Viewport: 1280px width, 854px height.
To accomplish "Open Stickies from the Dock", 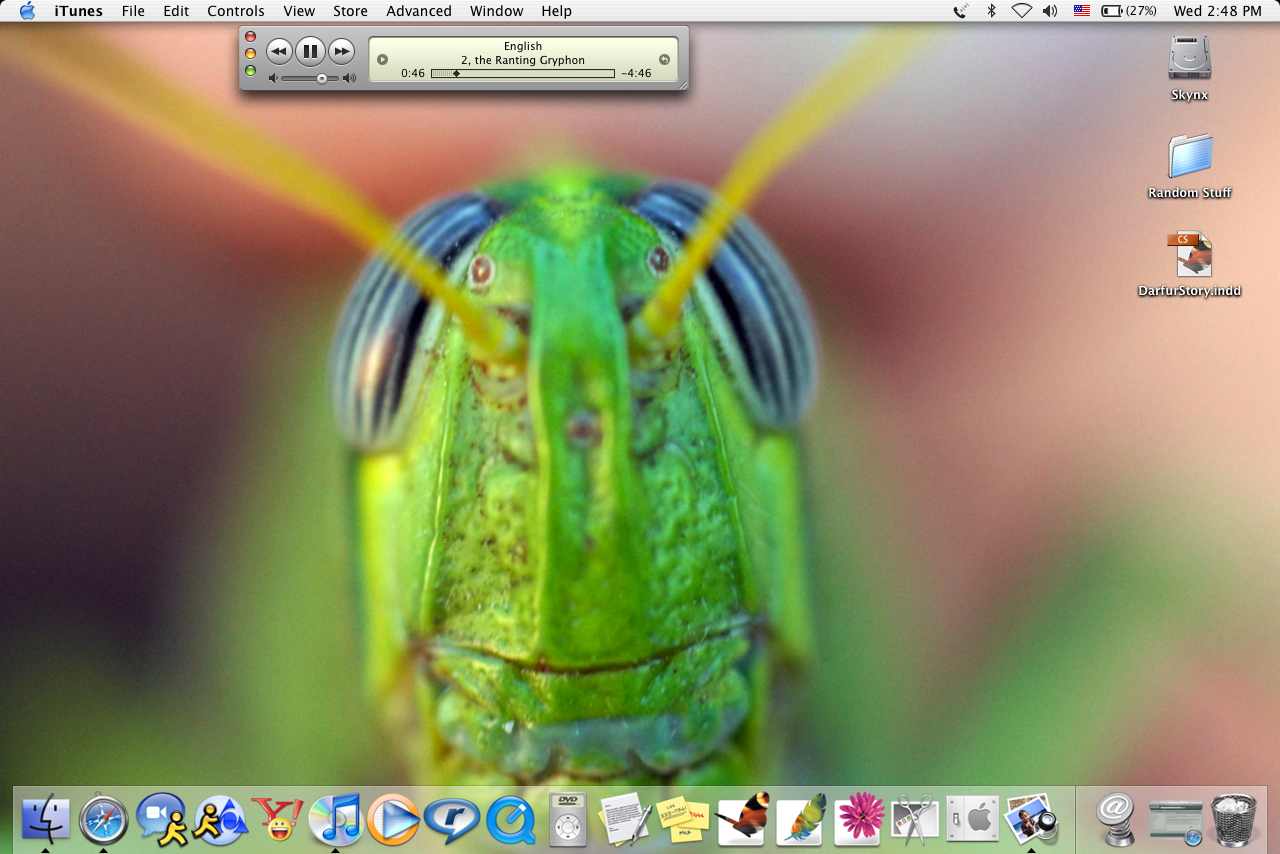I will coord(684,820).
